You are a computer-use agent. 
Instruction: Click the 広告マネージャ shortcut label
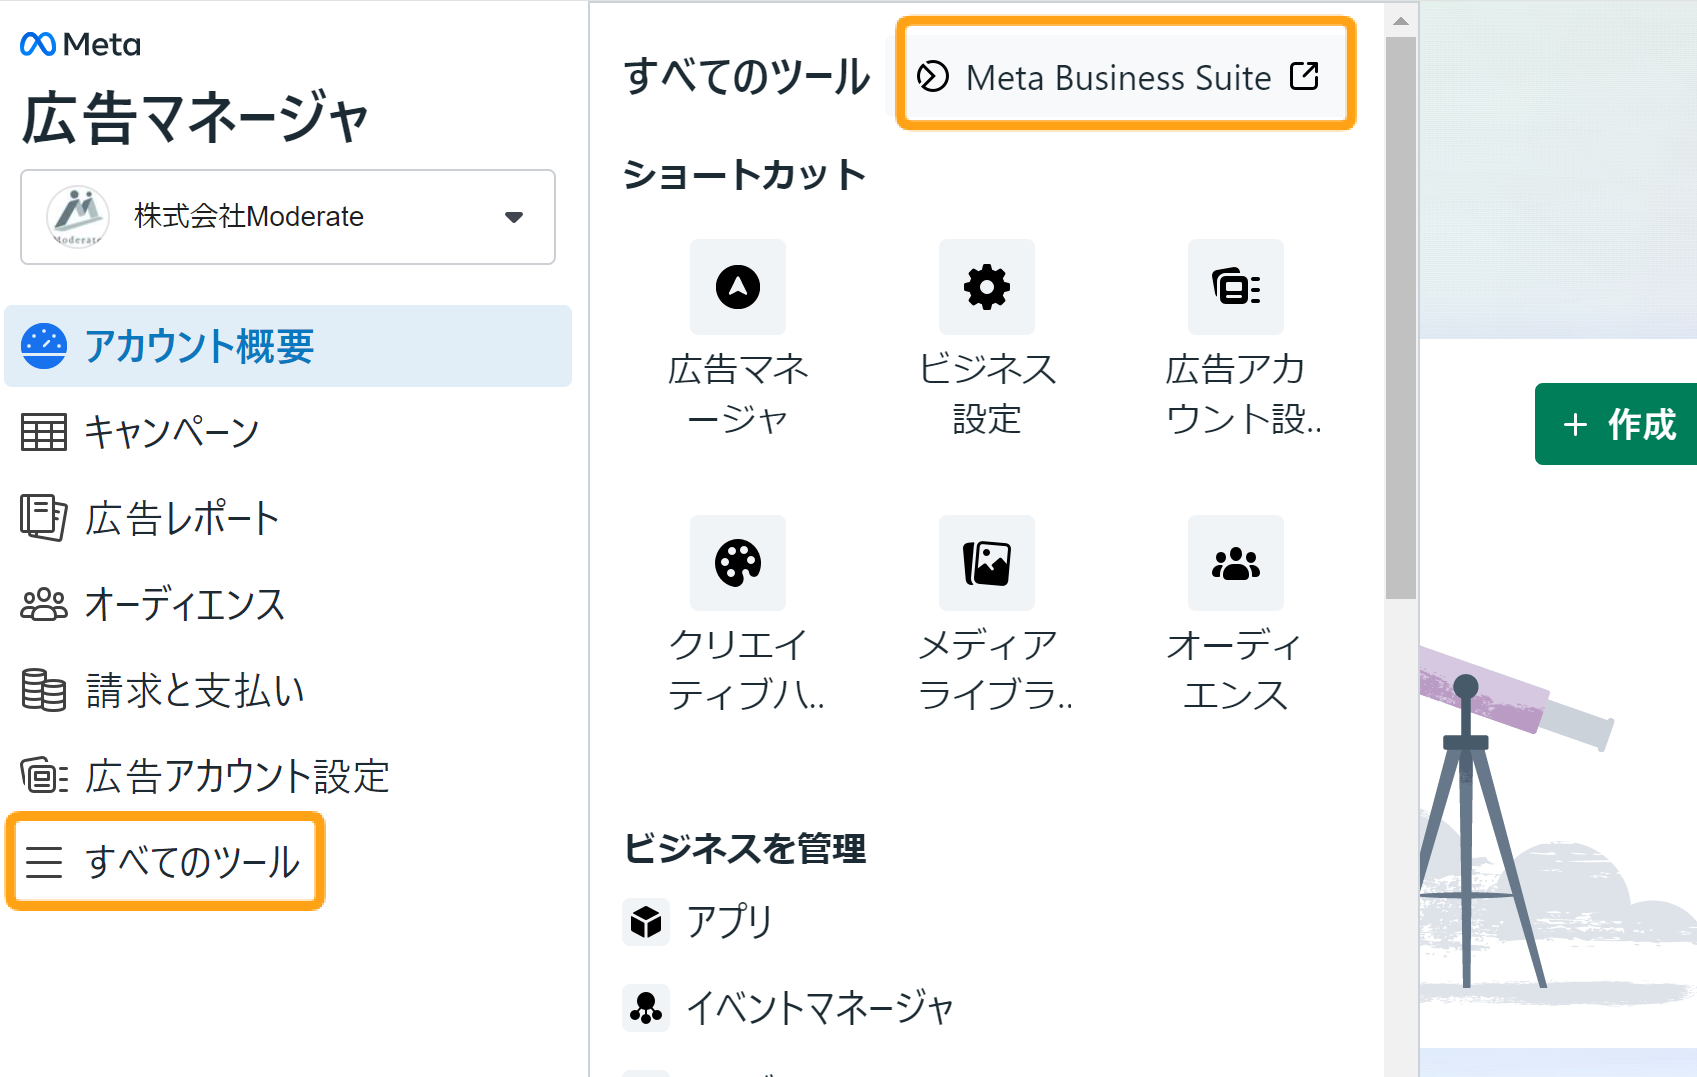[738, 394]
